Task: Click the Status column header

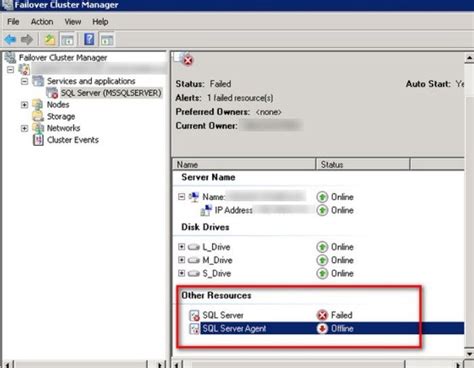Action: (363, 164)
